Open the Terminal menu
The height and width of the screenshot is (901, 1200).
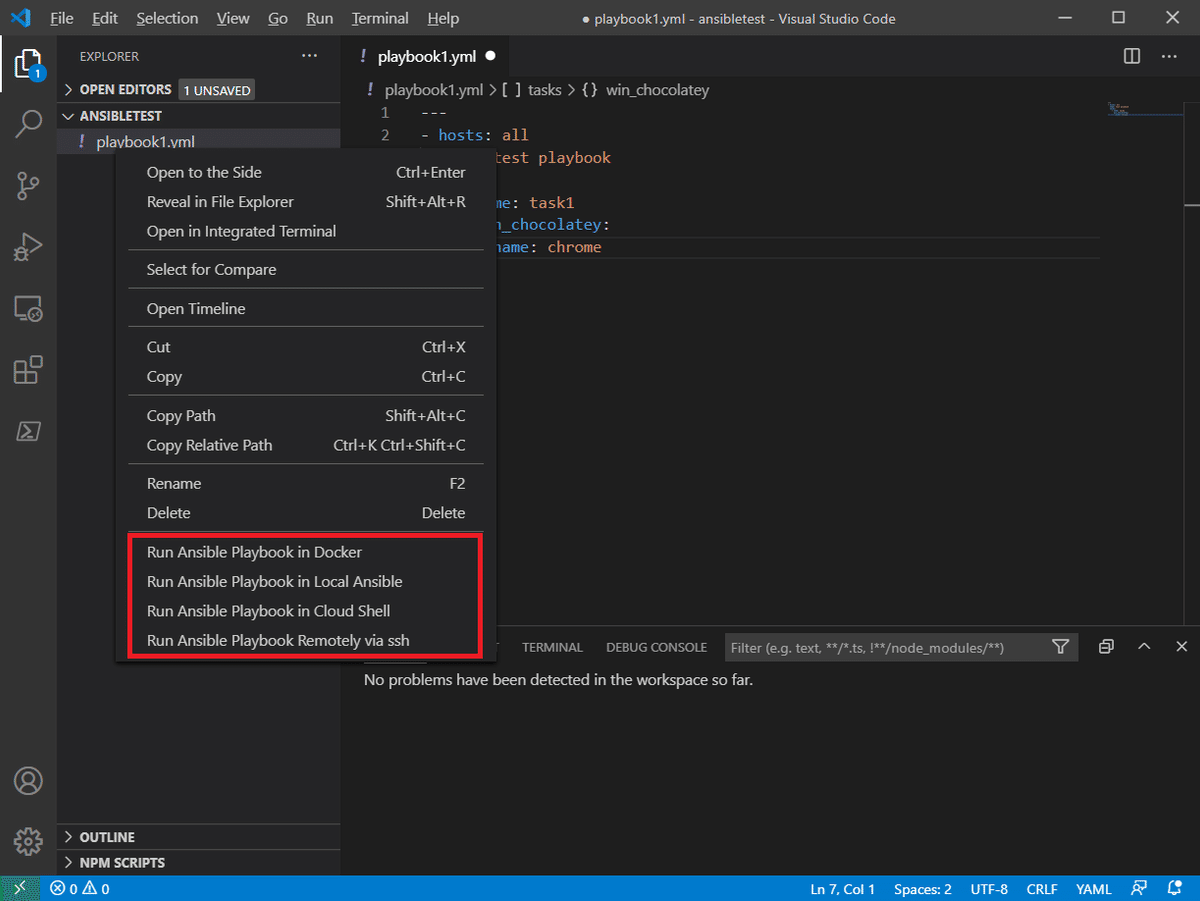380,18
